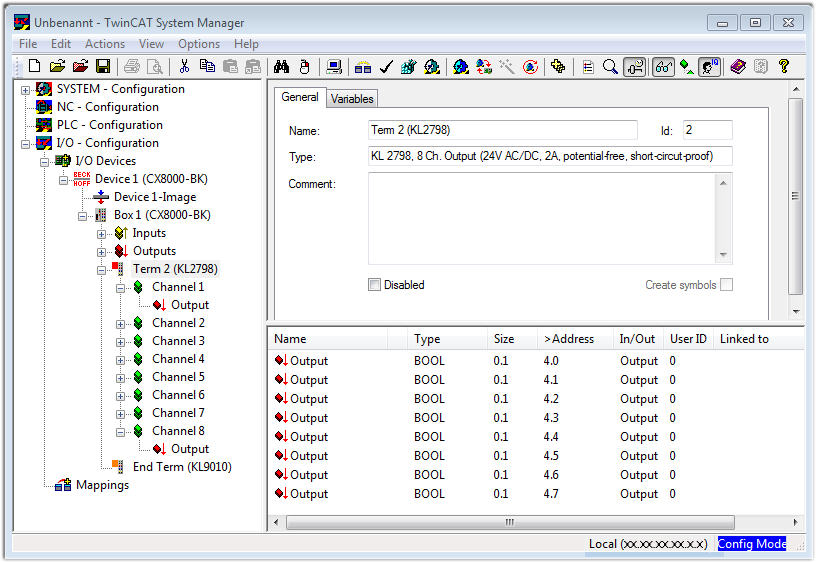The image size is (816, 563).
Task: Click the Mappings icon in the tree
Action: 63,485
